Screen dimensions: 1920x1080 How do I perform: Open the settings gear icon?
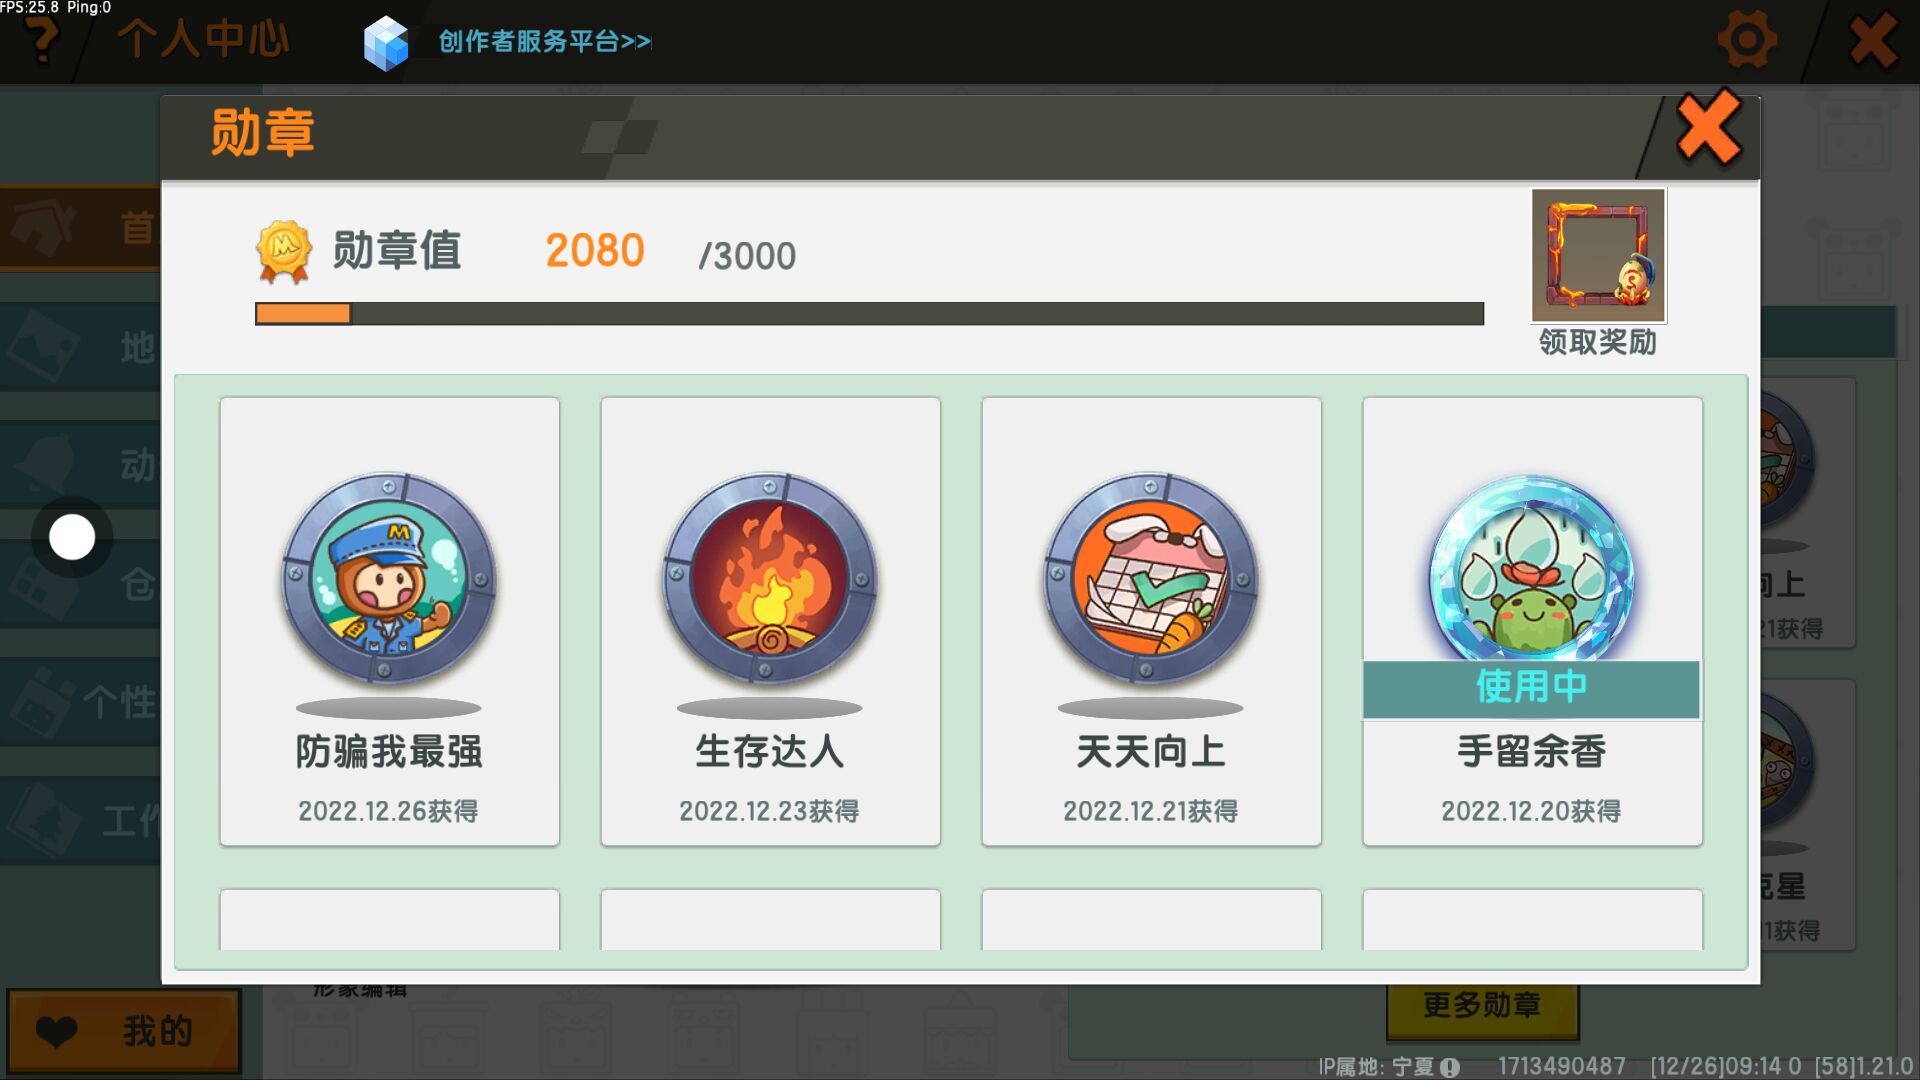click(1746, 41)
